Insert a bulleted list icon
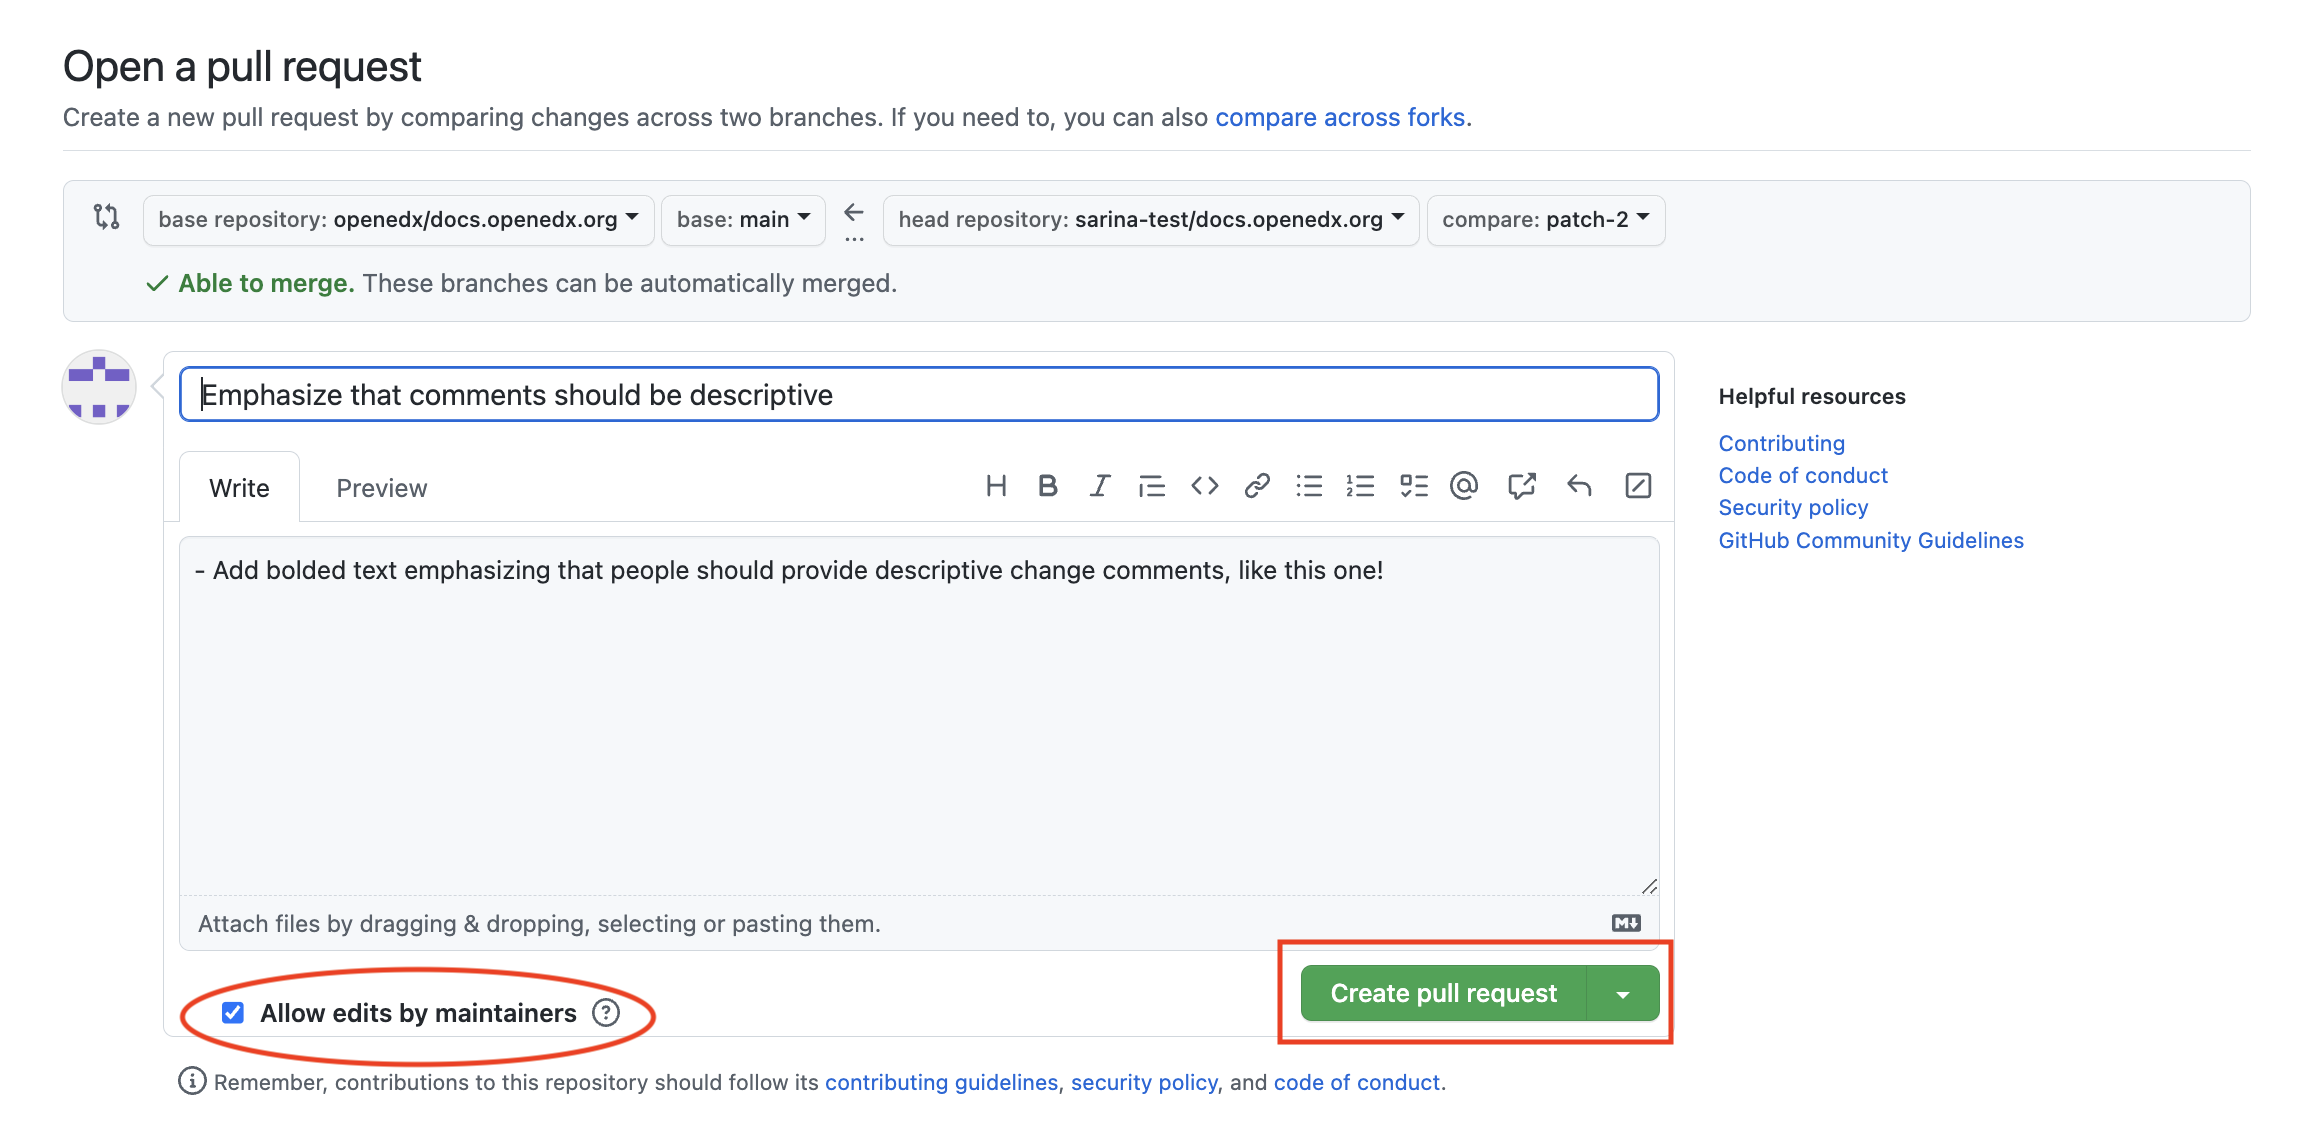Viewport: 2302px width, 1132px height. 1308,486
